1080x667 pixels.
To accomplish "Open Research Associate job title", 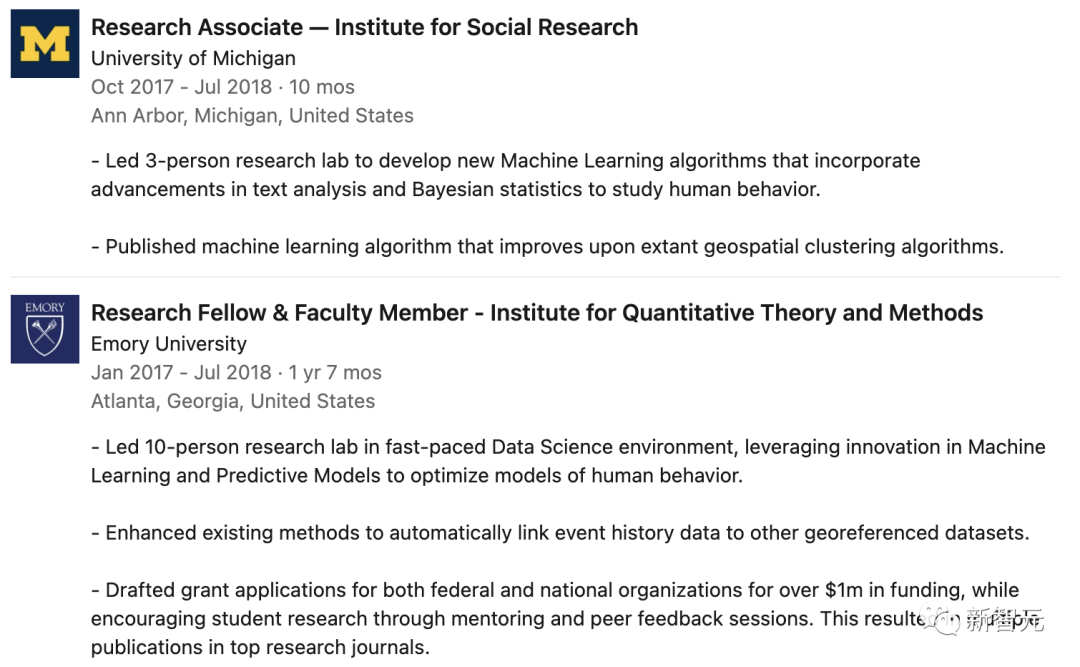I will click(364, 28).
